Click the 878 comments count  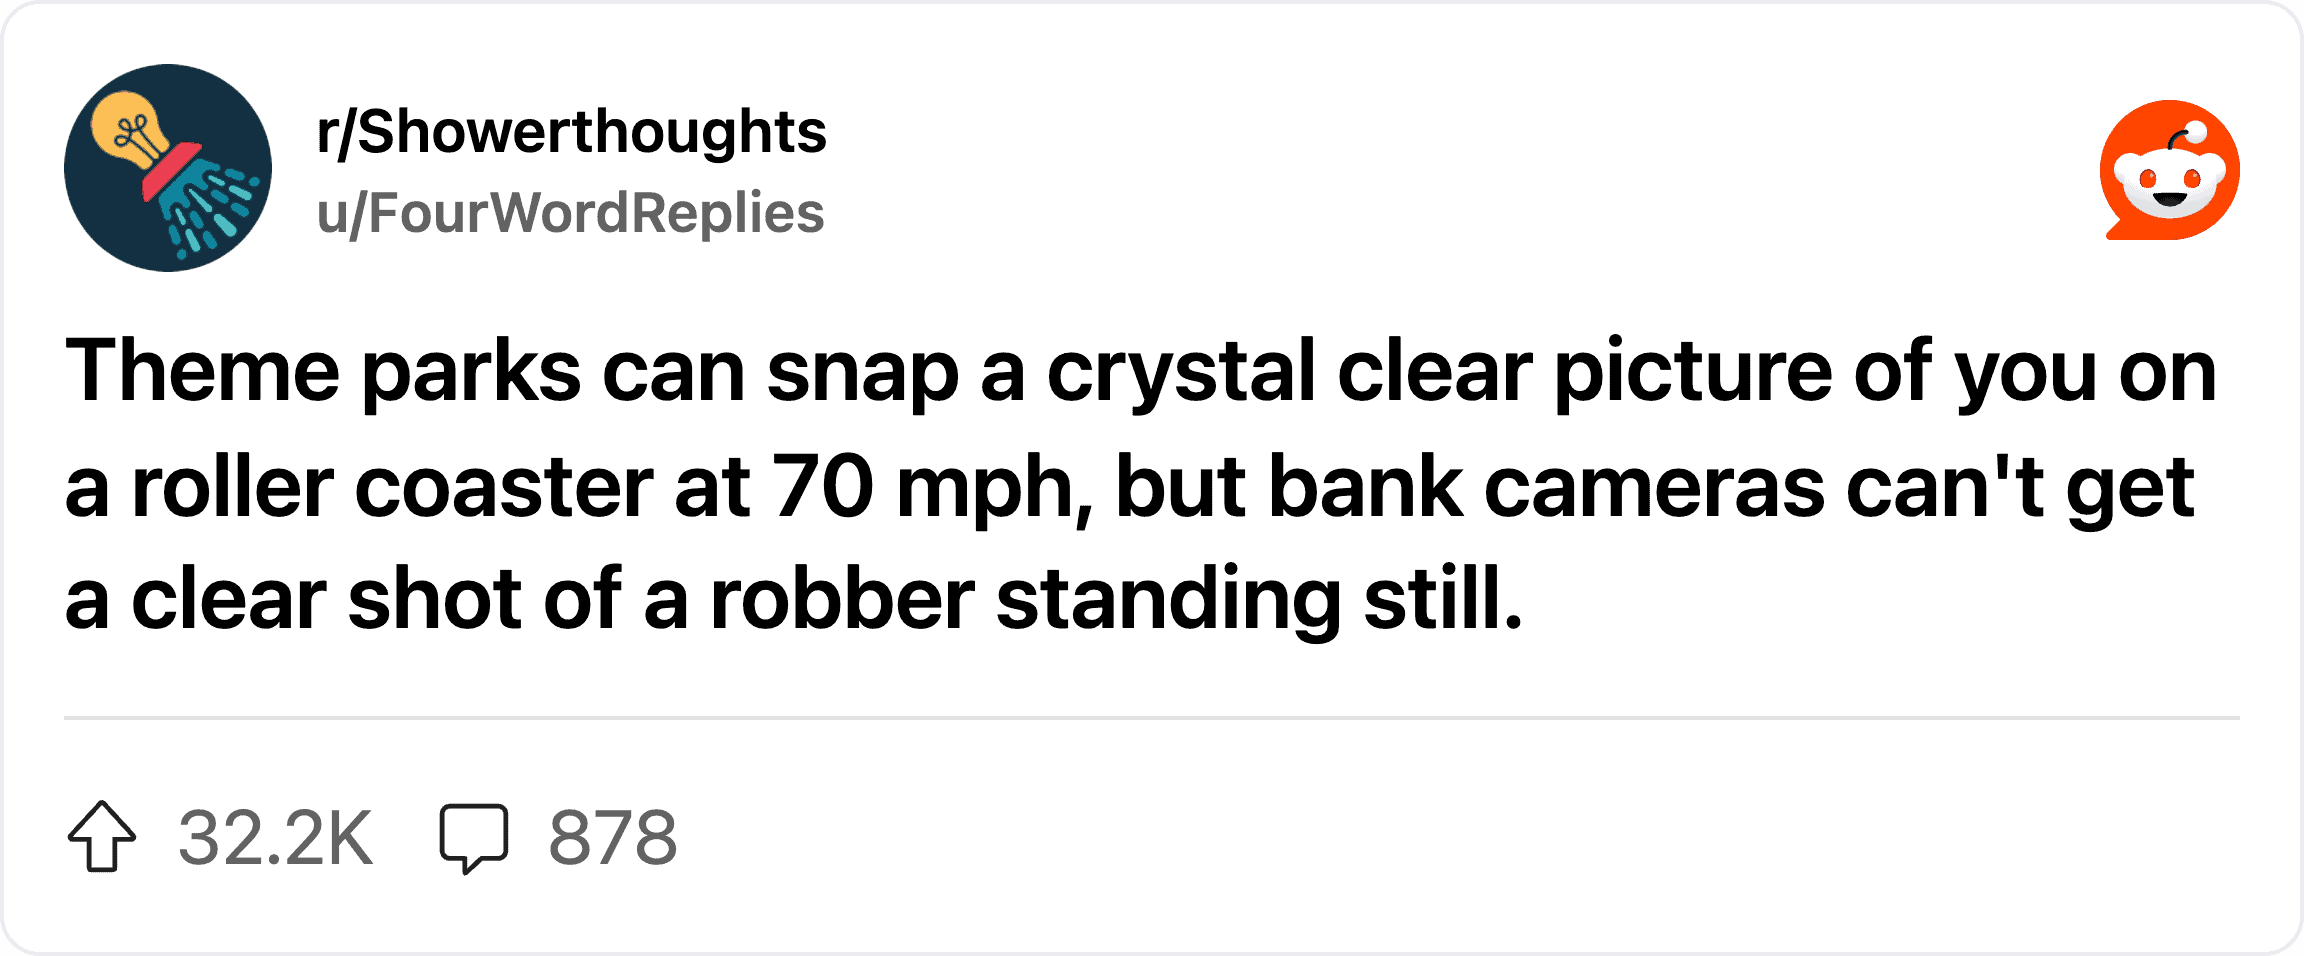coord(613,838)
